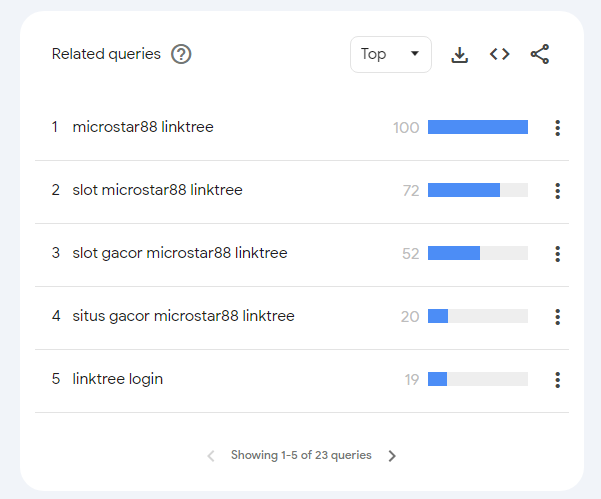Screen dimensions: 601x499
Task: Click the 100 score bar for microstar88 linktree
Action: [x=478, y=127]
